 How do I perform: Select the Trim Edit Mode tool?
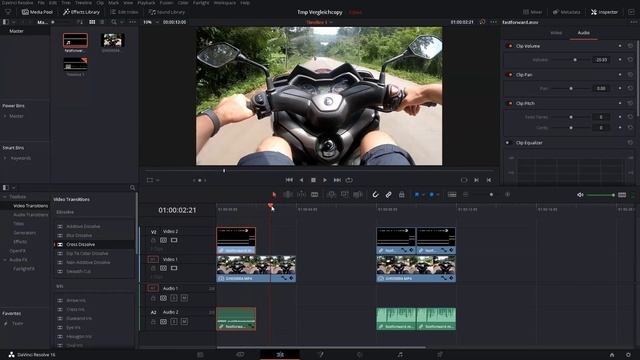pos(288,195)
